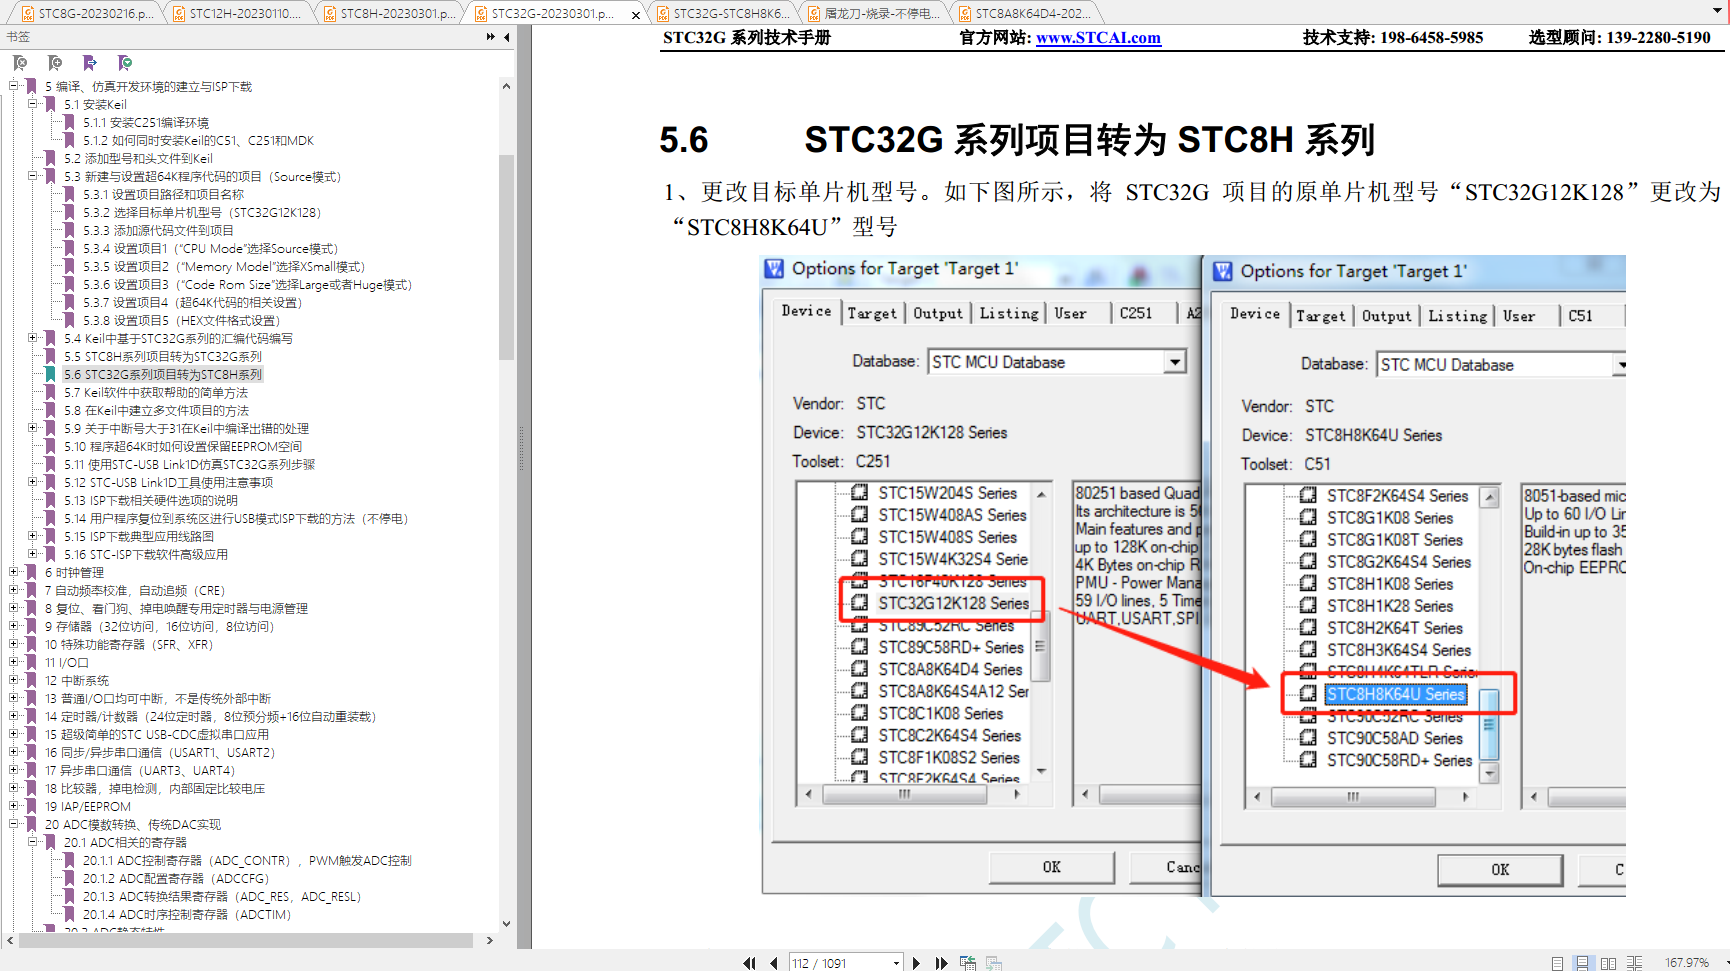Open bookmark '20.1.2 ADC配置寄存器 (ADCCFG)'

(176, 879)
